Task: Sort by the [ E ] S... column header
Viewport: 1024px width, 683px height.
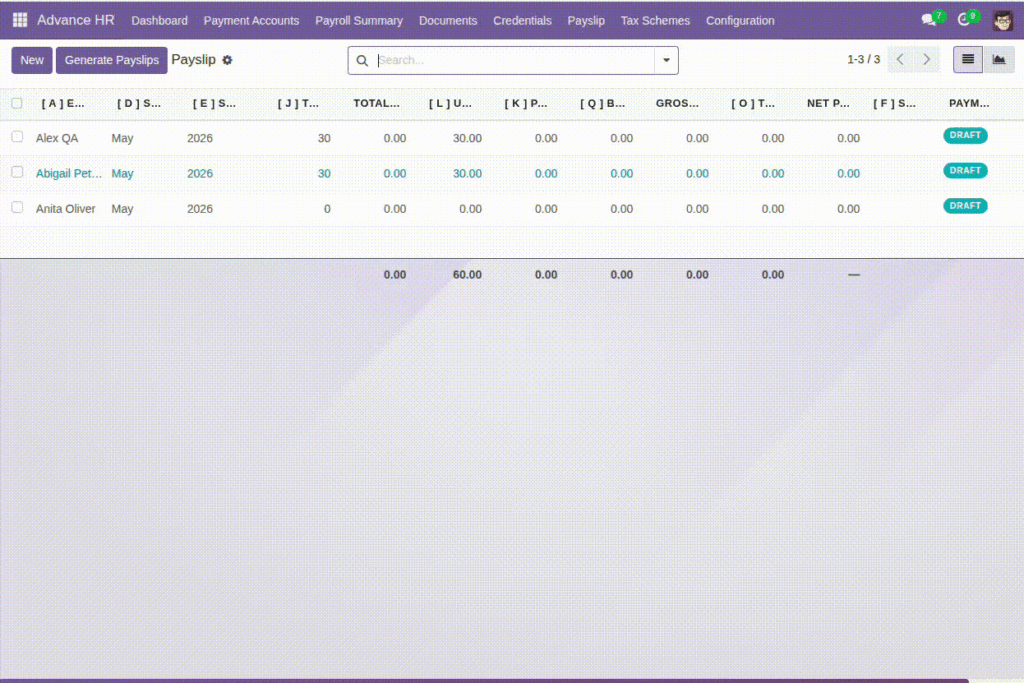Action: [214, 103]
